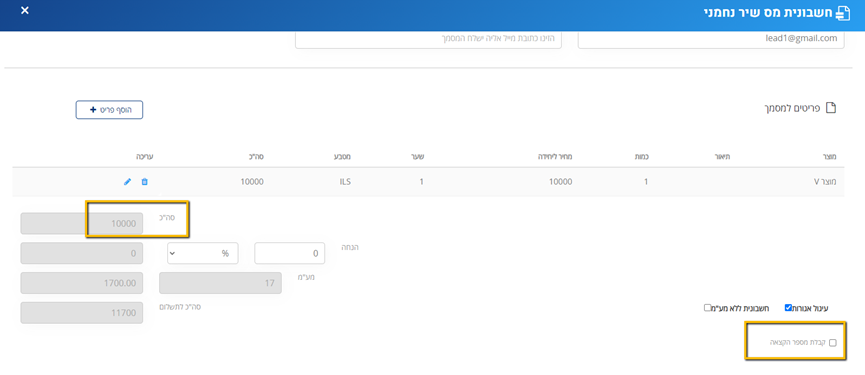The image size is (865, 375).
Task: Click the מוצר column header
Action: point(830,157)
